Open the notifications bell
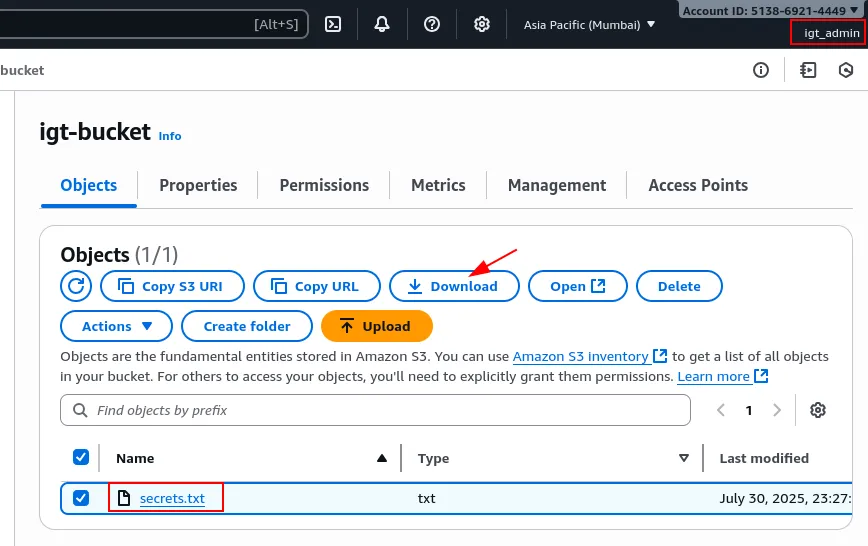 pyautogui.click(x=382, y=24)
